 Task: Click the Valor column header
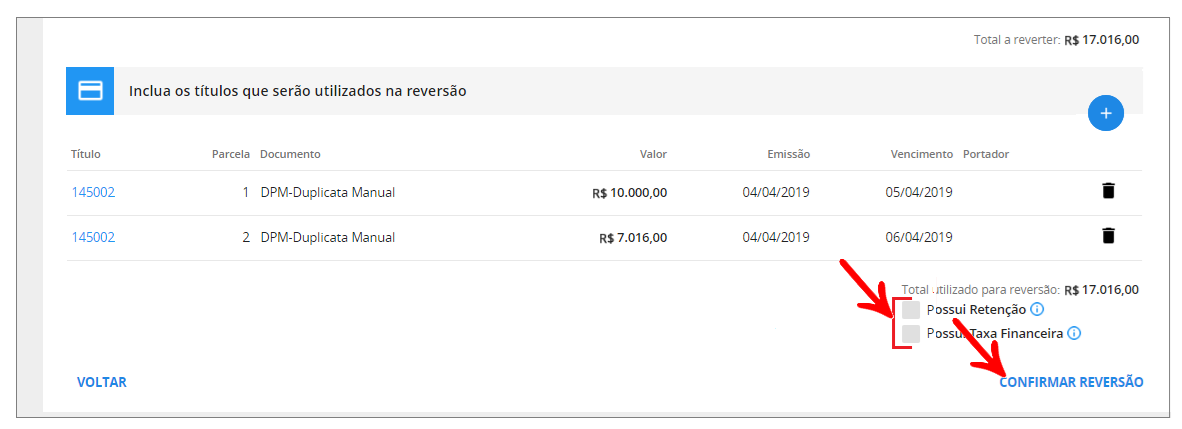pyautogui.click(x=653, y=154)
